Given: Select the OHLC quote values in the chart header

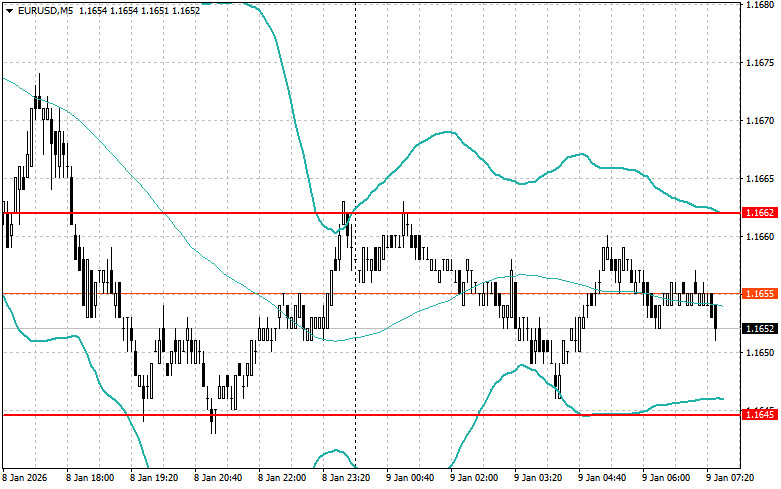Looking at the screenshot, I should coord(139,10).
